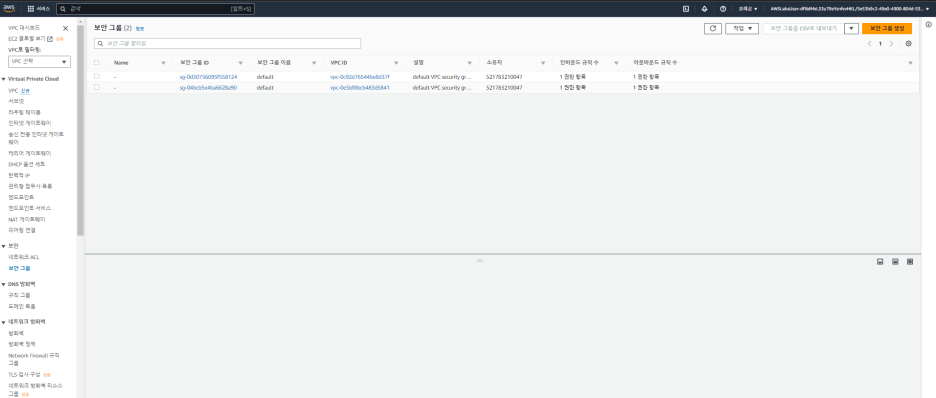
Task: Open 네트워크 ACL in the sidebar
Action: 24,257
